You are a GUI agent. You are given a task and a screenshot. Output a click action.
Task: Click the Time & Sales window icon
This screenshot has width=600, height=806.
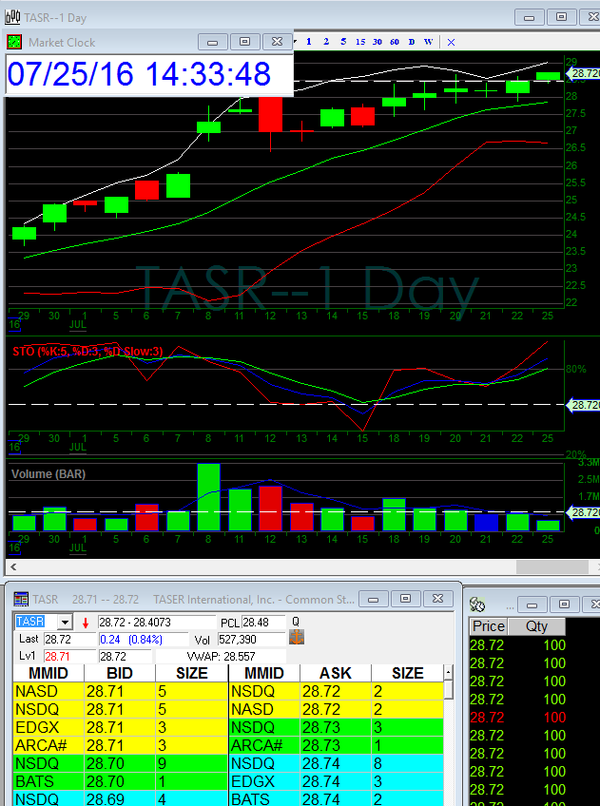pyautogui.click(x=478, y=605)
